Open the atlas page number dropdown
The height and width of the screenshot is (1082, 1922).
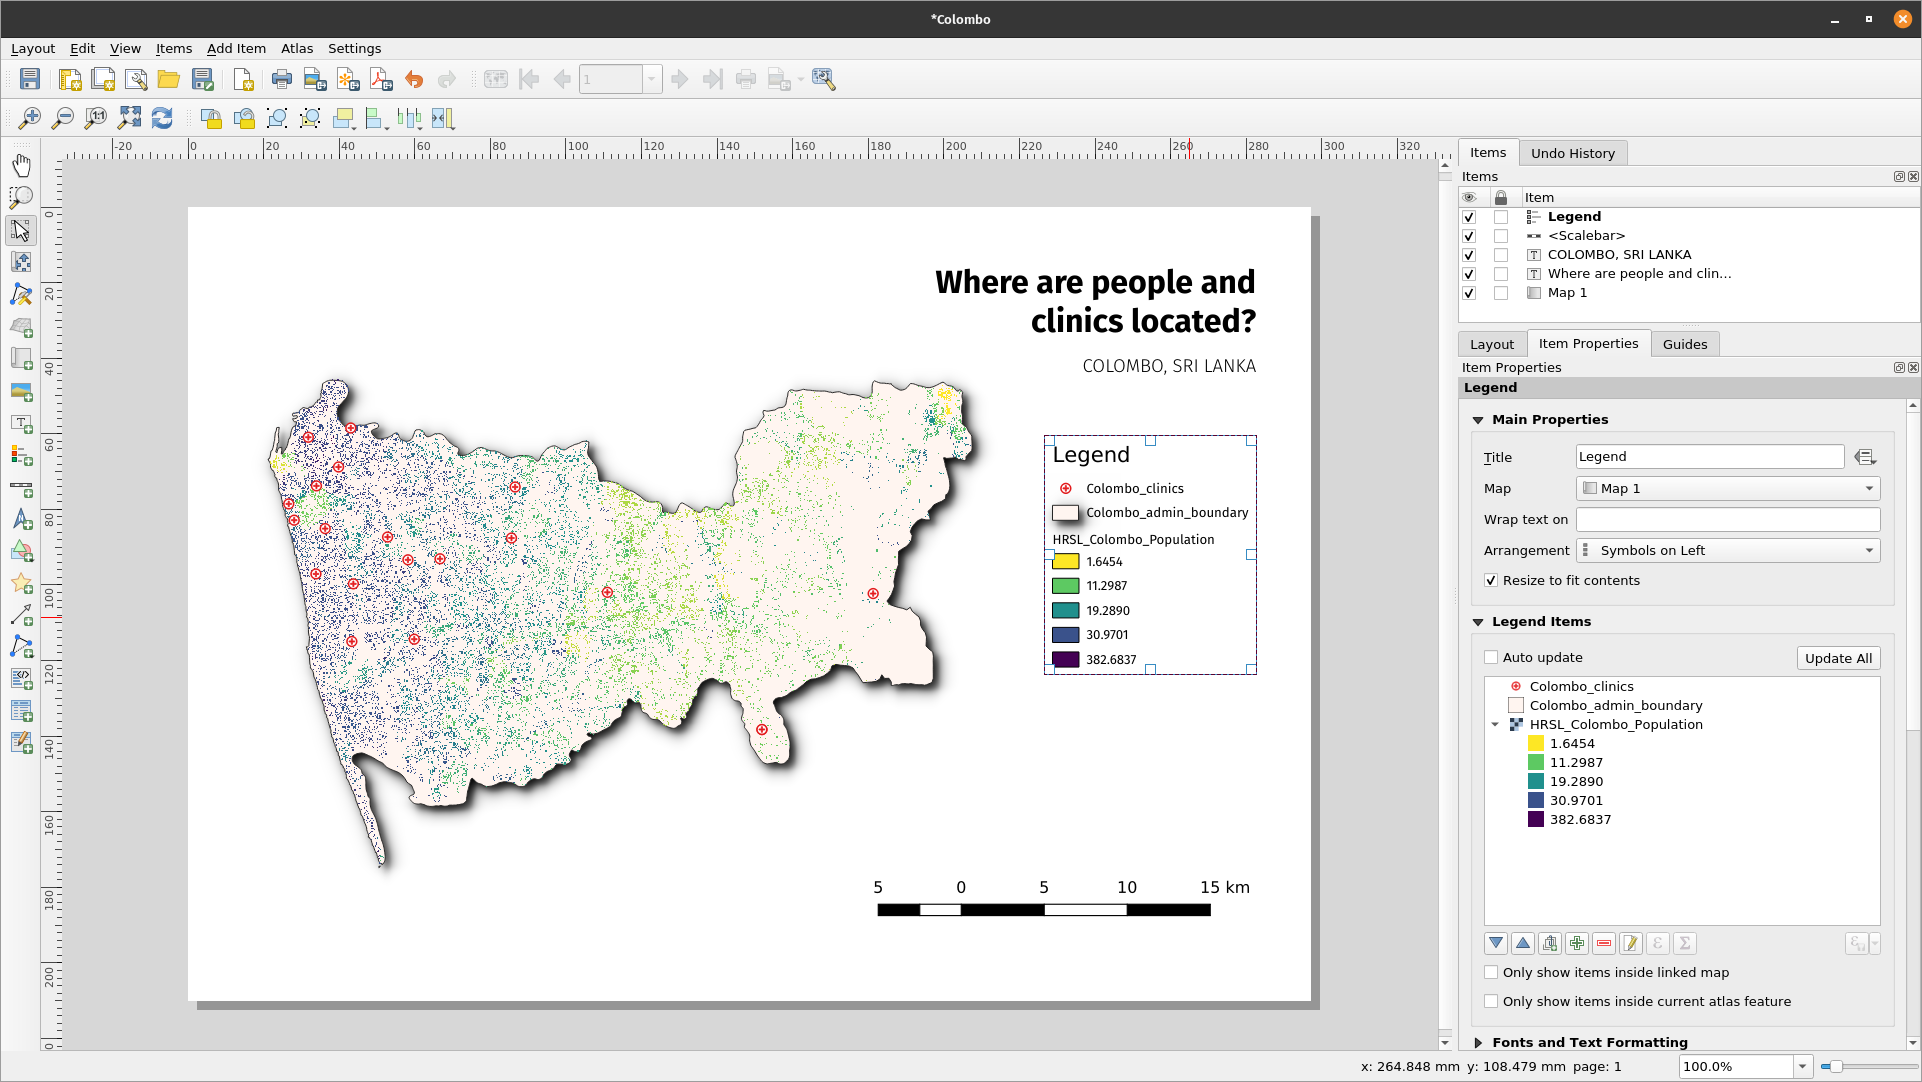click(652, 80)
